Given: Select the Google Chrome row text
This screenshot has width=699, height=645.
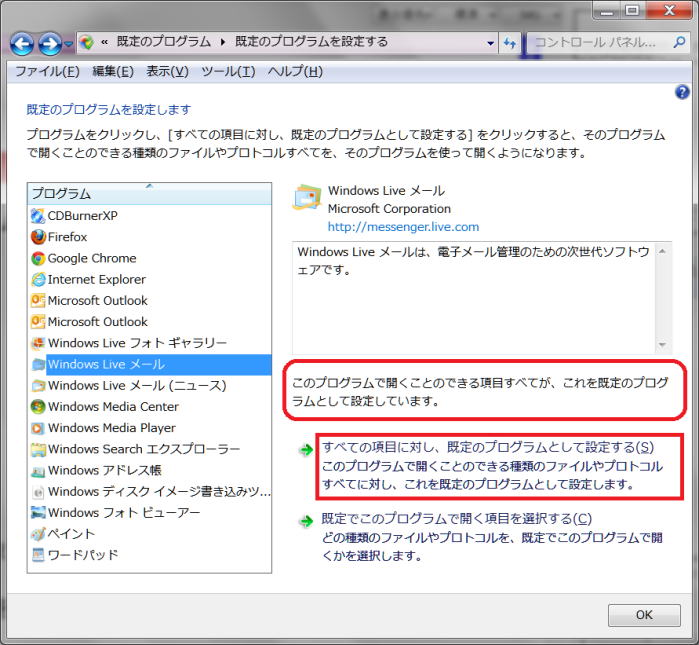Looking at the screenshot, I should click(x=92, y=258).
